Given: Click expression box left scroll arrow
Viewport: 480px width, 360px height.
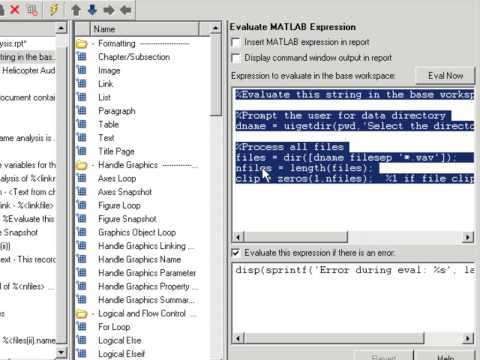Looking at the screenshot, I should [x=238, y=237].
